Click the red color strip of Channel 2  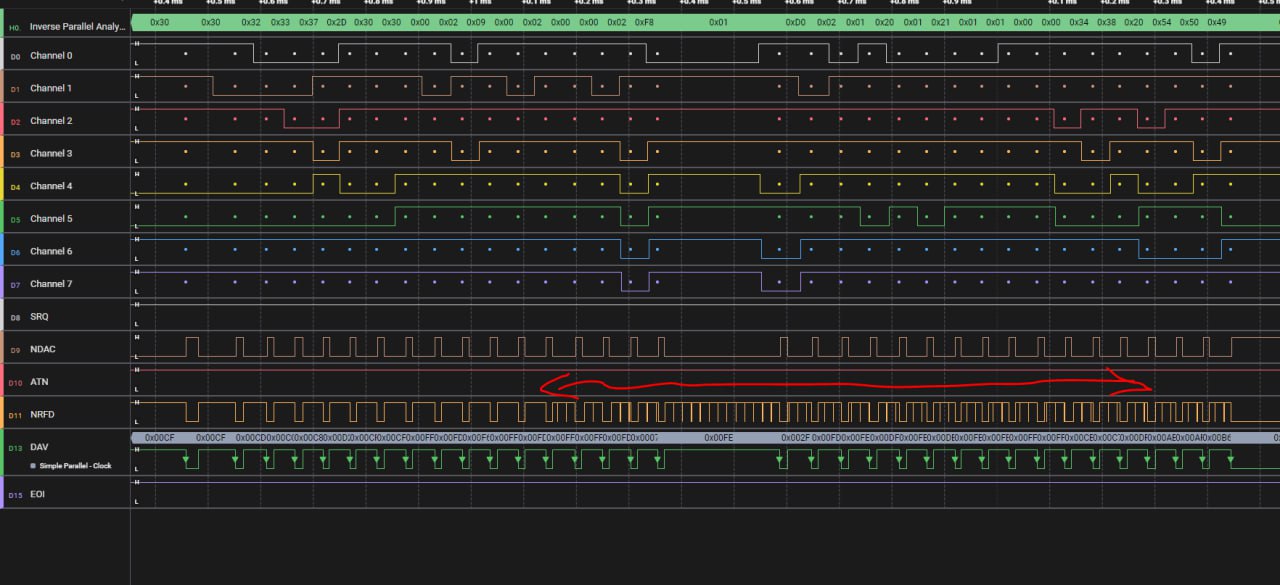[x=2, y=121]
